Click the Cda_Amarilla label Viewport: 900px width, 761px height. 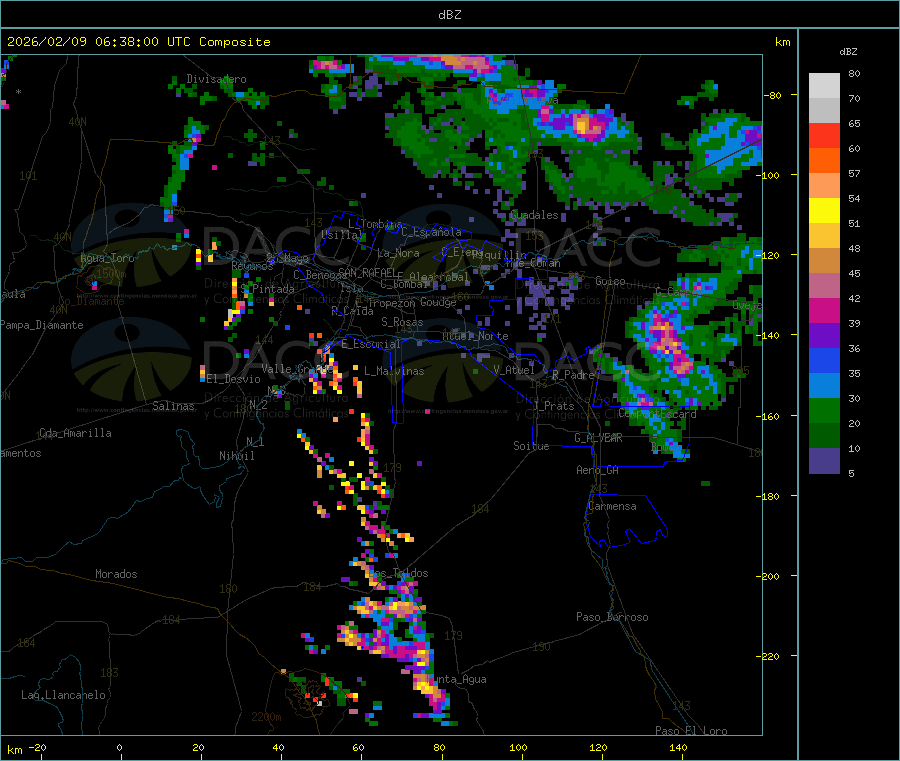pyautogui.click(x=75, y=433)
